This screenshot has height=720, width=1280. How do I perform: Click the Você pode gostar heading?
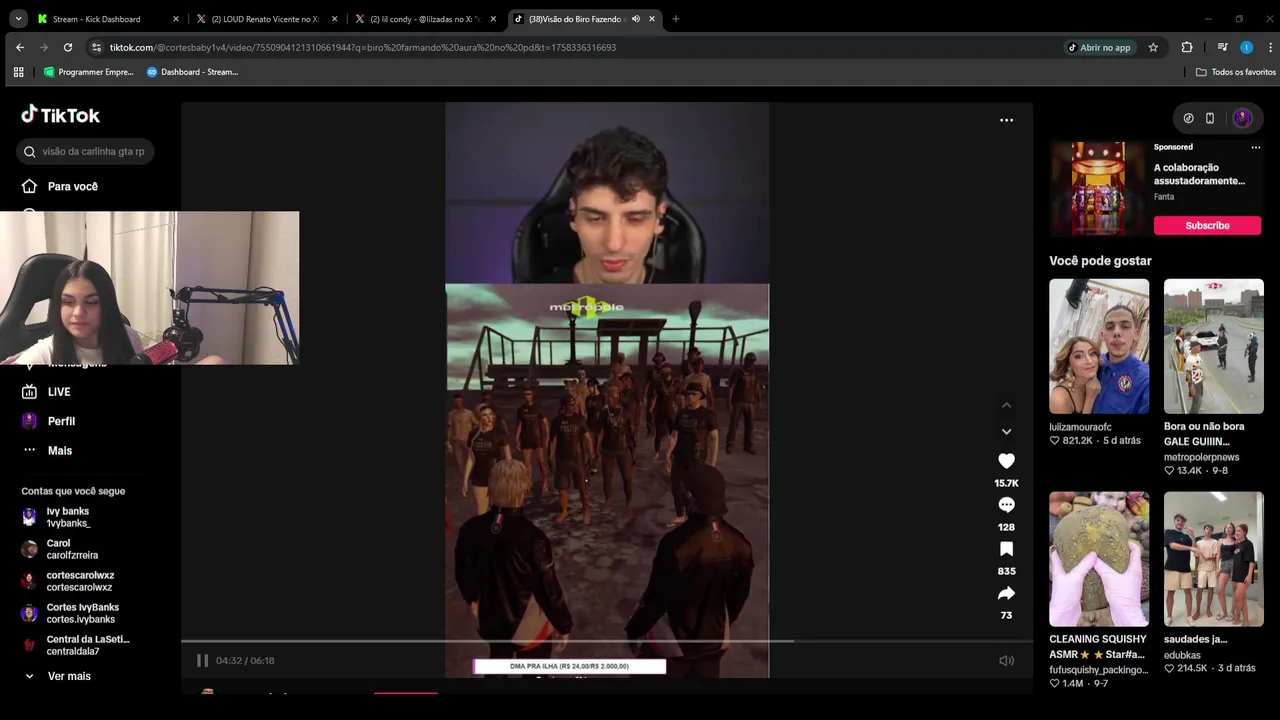tap(1100, 261)
